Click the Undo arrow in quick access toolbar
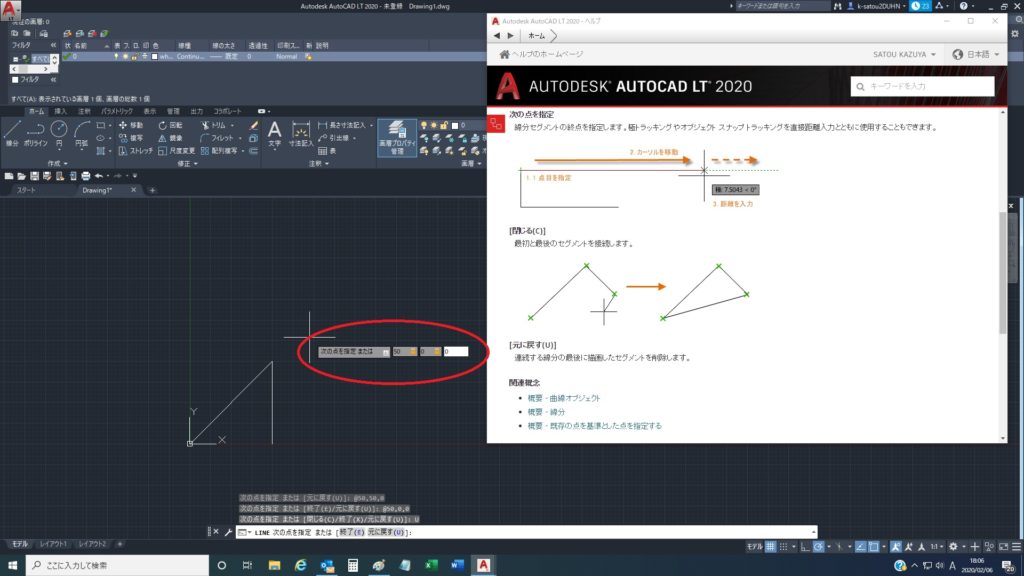This screenshot has width=1024, height=576. 99,176
